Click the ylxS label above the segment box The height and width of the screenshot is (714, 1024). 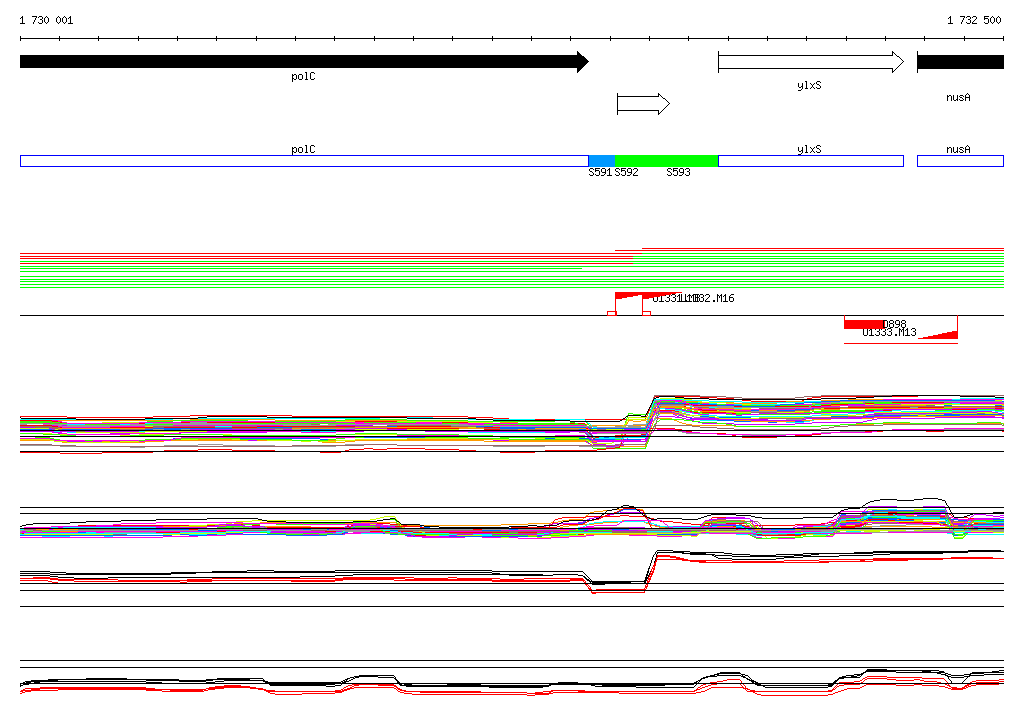[x=809, y=149]
